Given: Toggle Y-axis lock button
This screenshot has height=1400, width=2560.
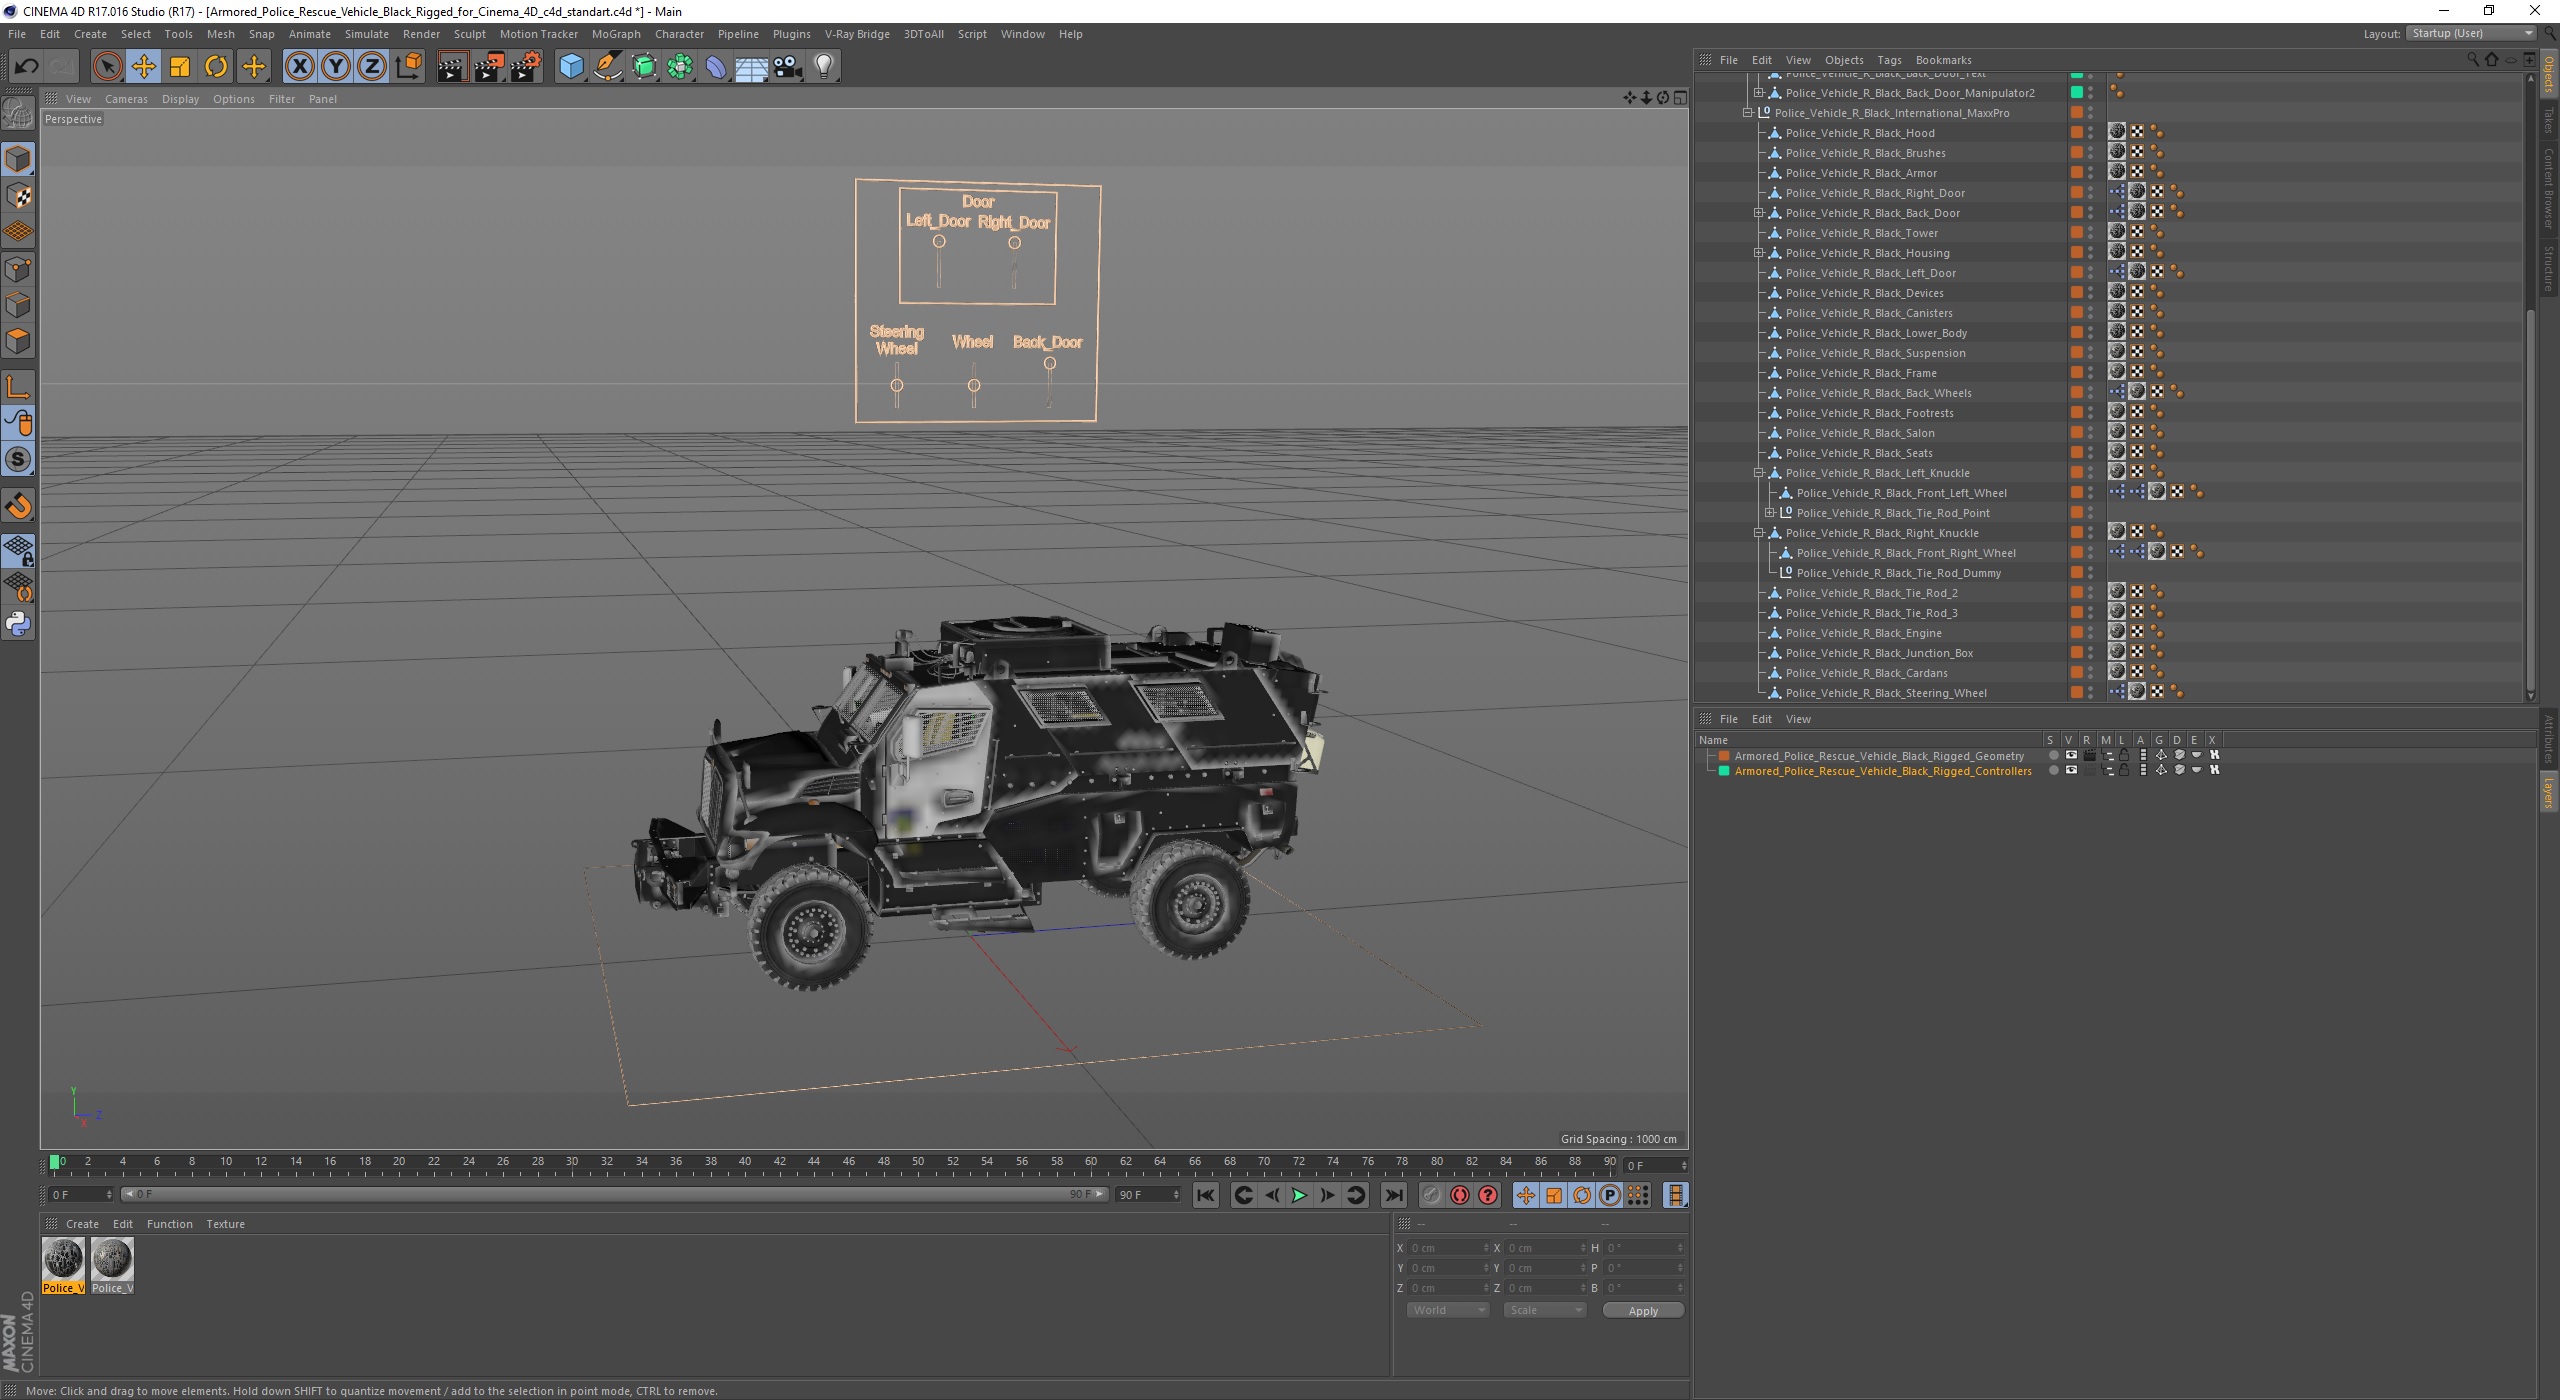Looking at the screenshot, I should [336, 67].
